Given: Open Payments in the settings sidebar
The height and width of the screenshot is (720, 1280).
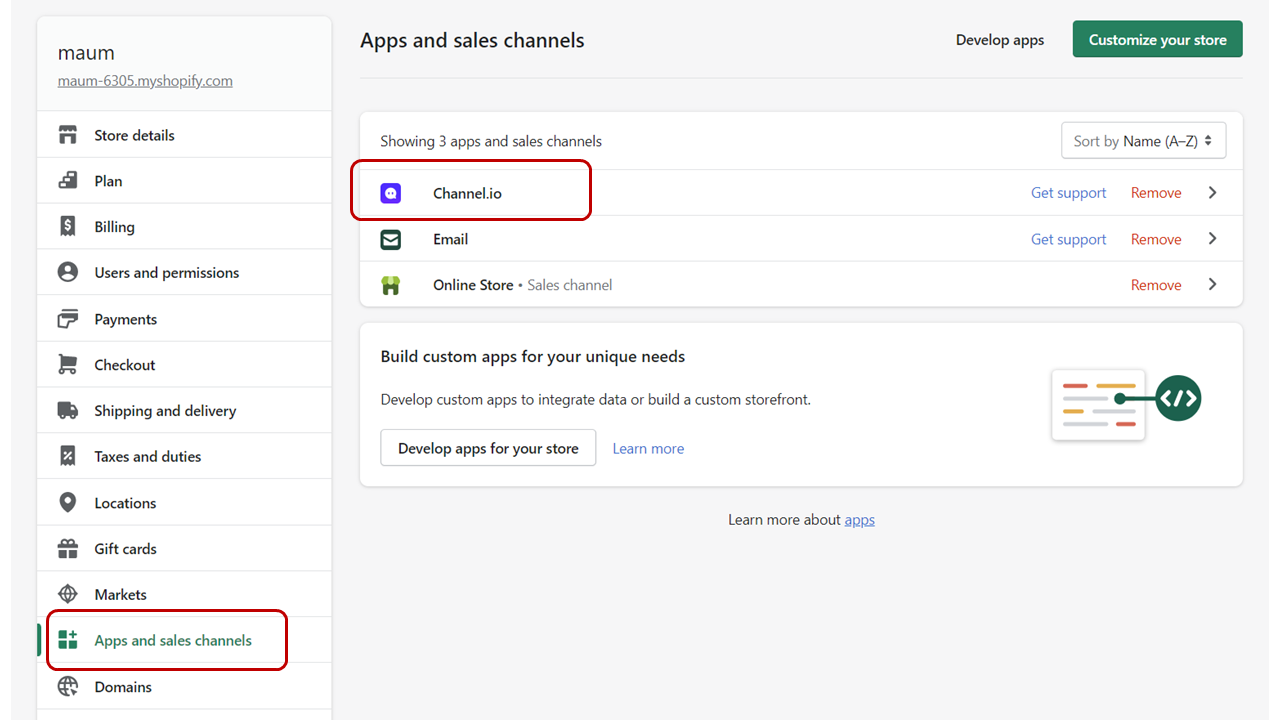Looking at the screenshot, I should tap(125, 319).
